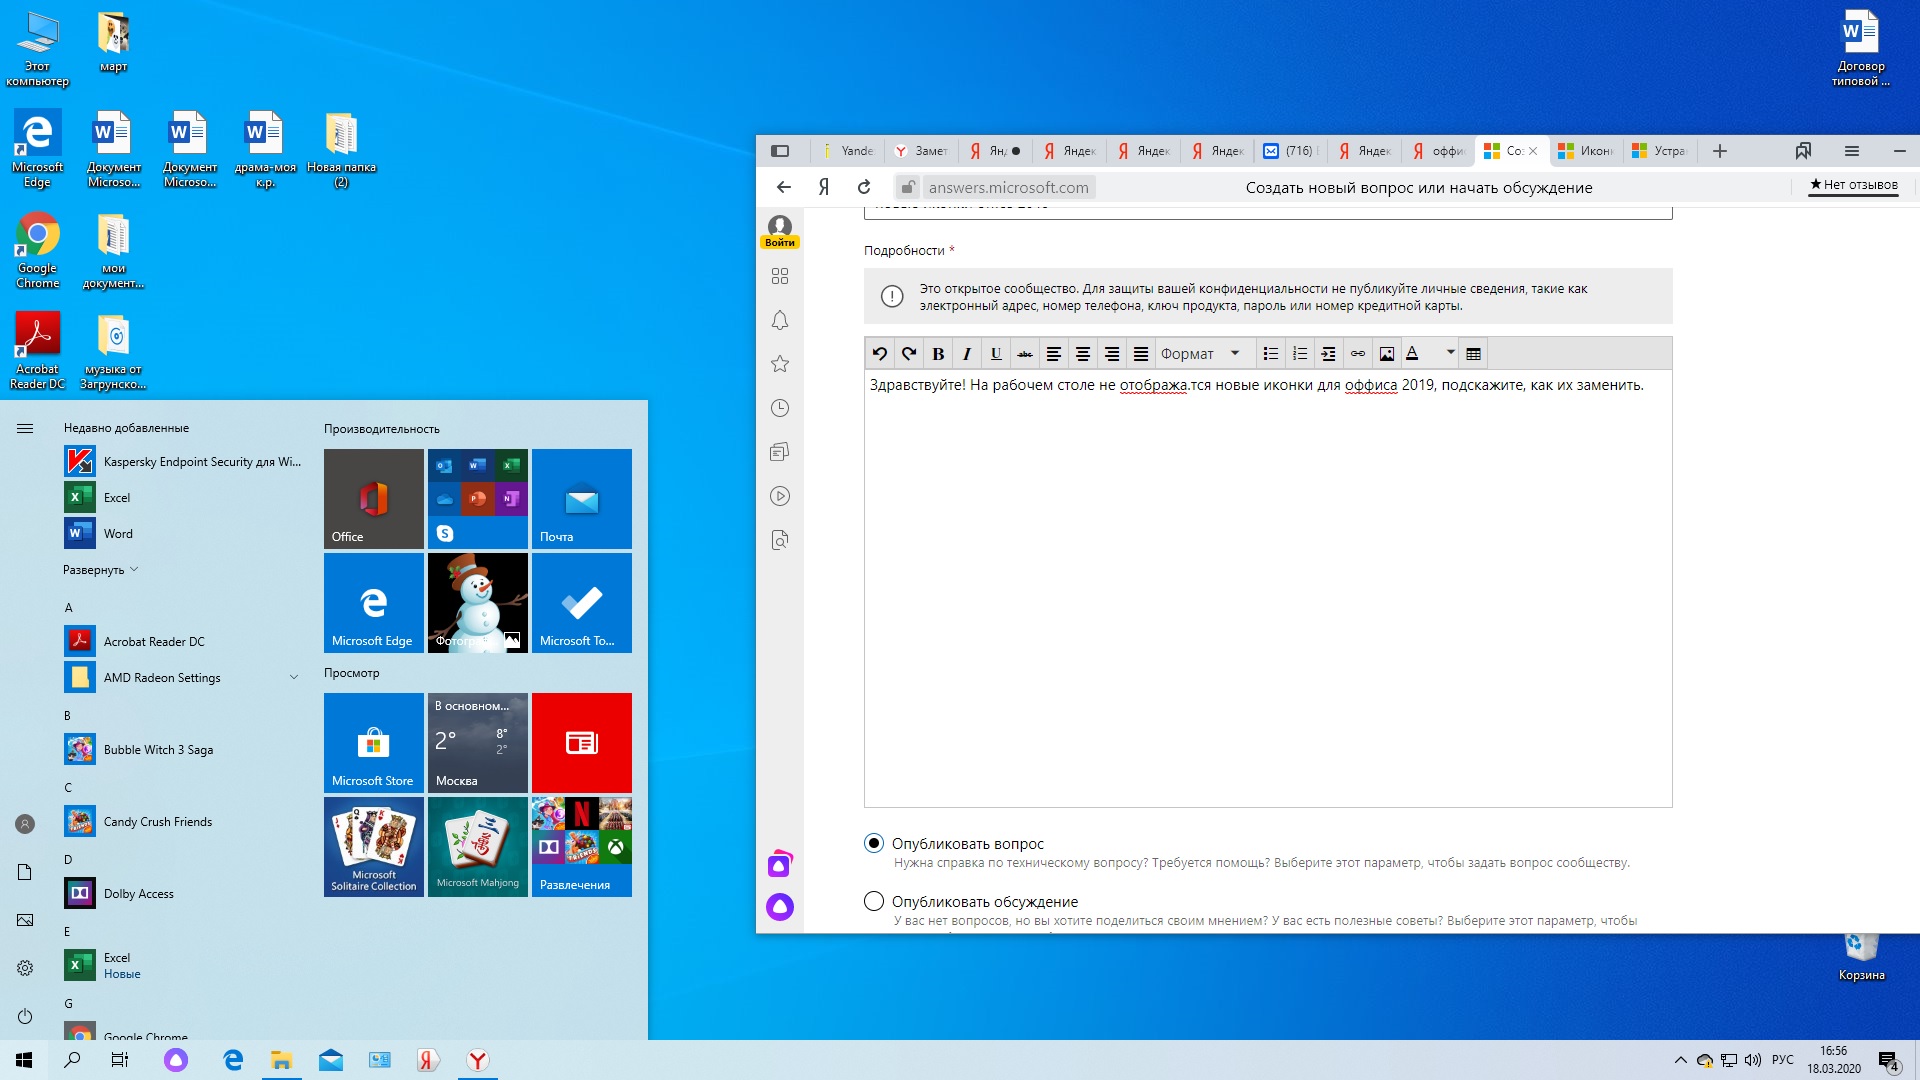This screenshot has width=1920, height=1080.
Task: Open Microsoft Solitaire Collection tile
Action: (374, 847)
